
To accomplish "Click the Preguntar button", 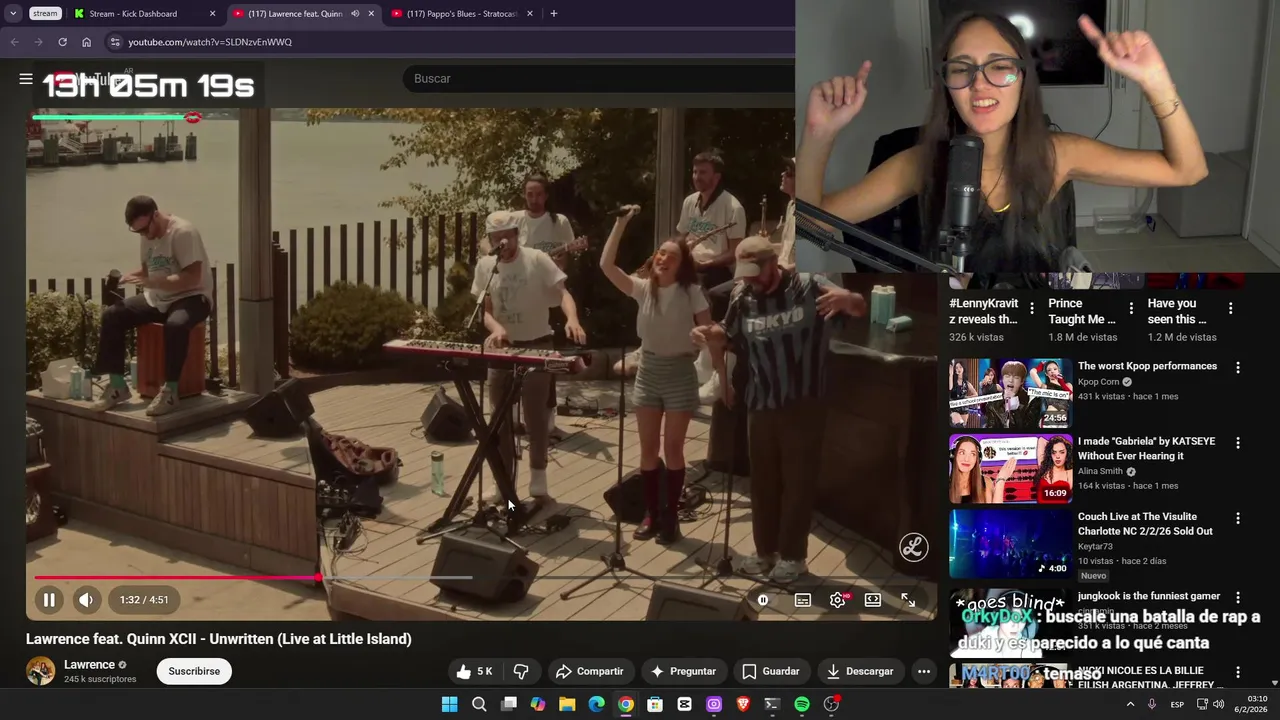I will click(x=683, y=672).
